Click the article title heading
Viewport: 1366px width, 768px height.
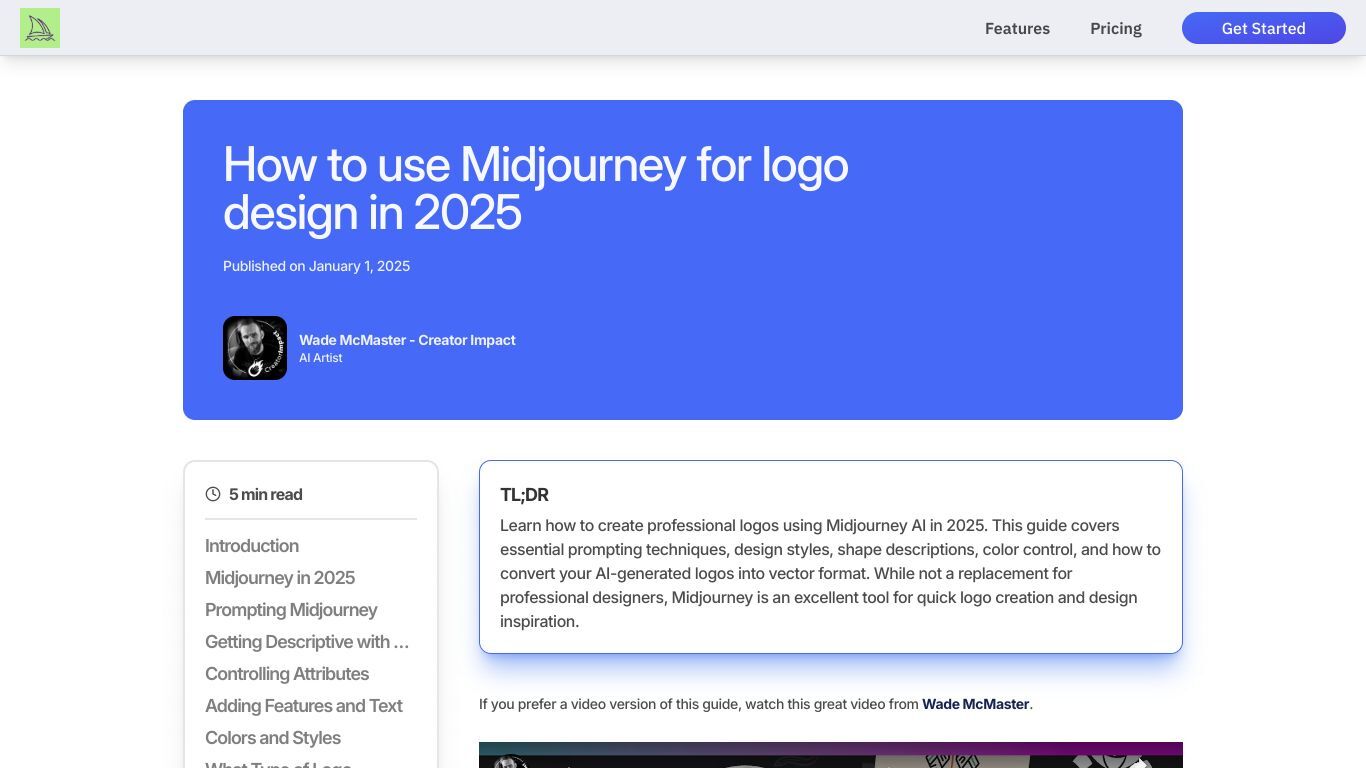(x=536, y=188)
